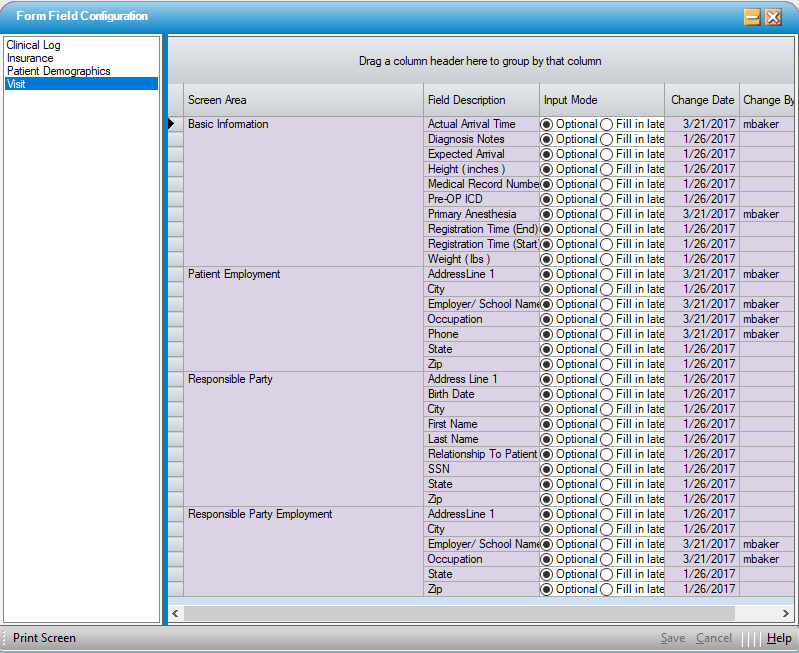
Task: Click the Input Mode column header
Action: (601, 100)
